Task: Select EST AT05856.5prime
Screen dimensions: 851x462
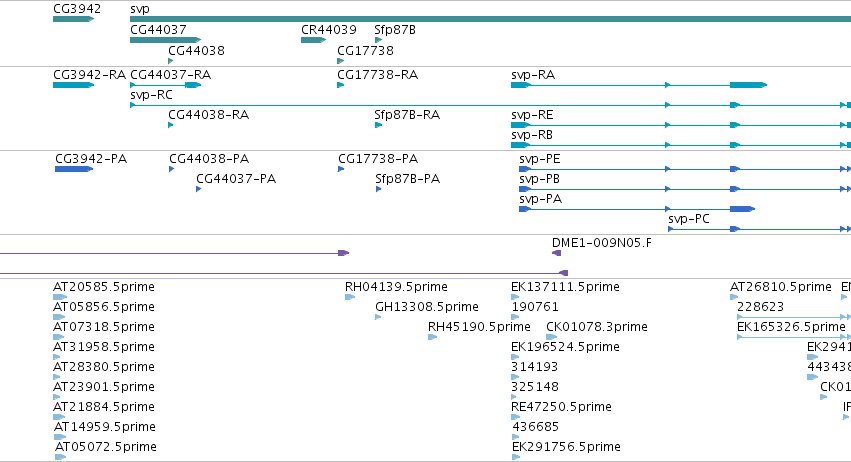Action: click(x=104, y=307)
